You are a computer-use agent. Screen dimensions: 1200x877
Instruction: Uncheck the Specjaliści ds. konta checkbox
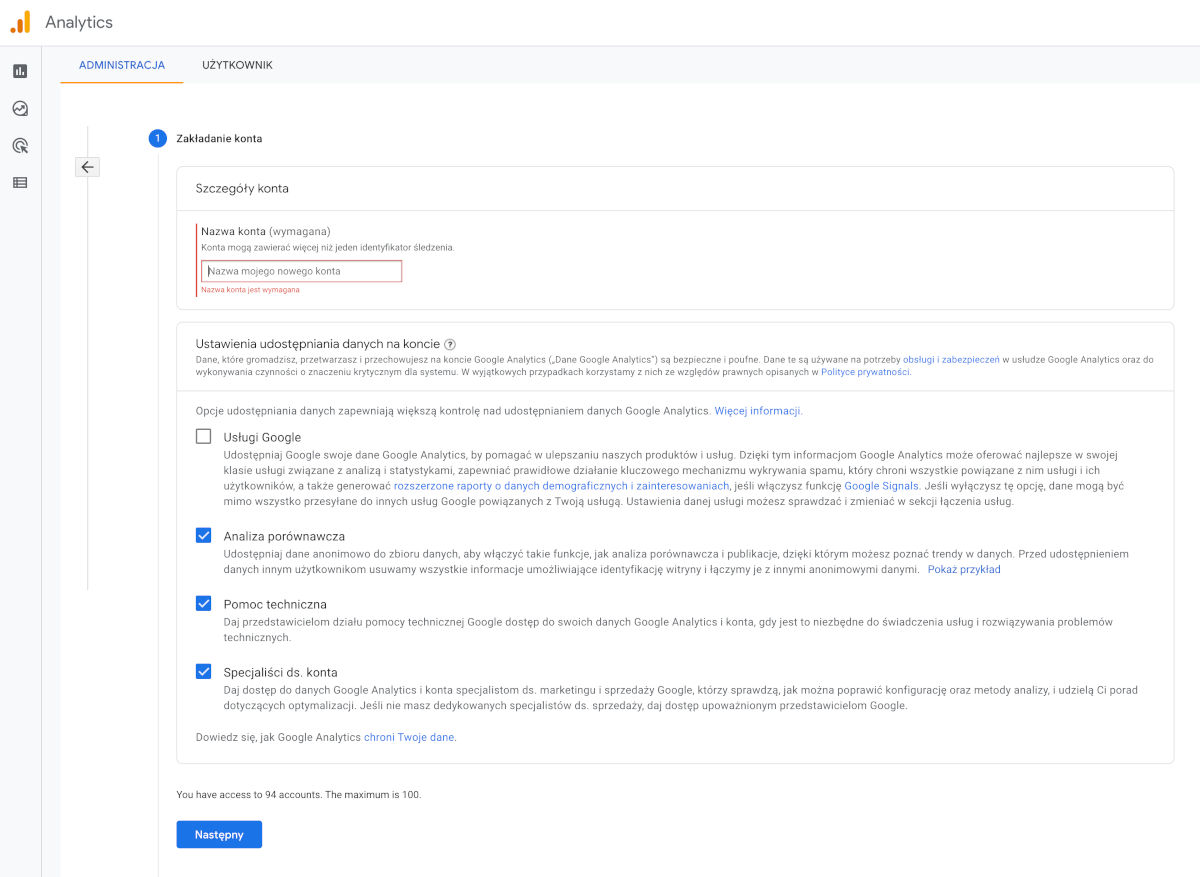click(204, 671)
